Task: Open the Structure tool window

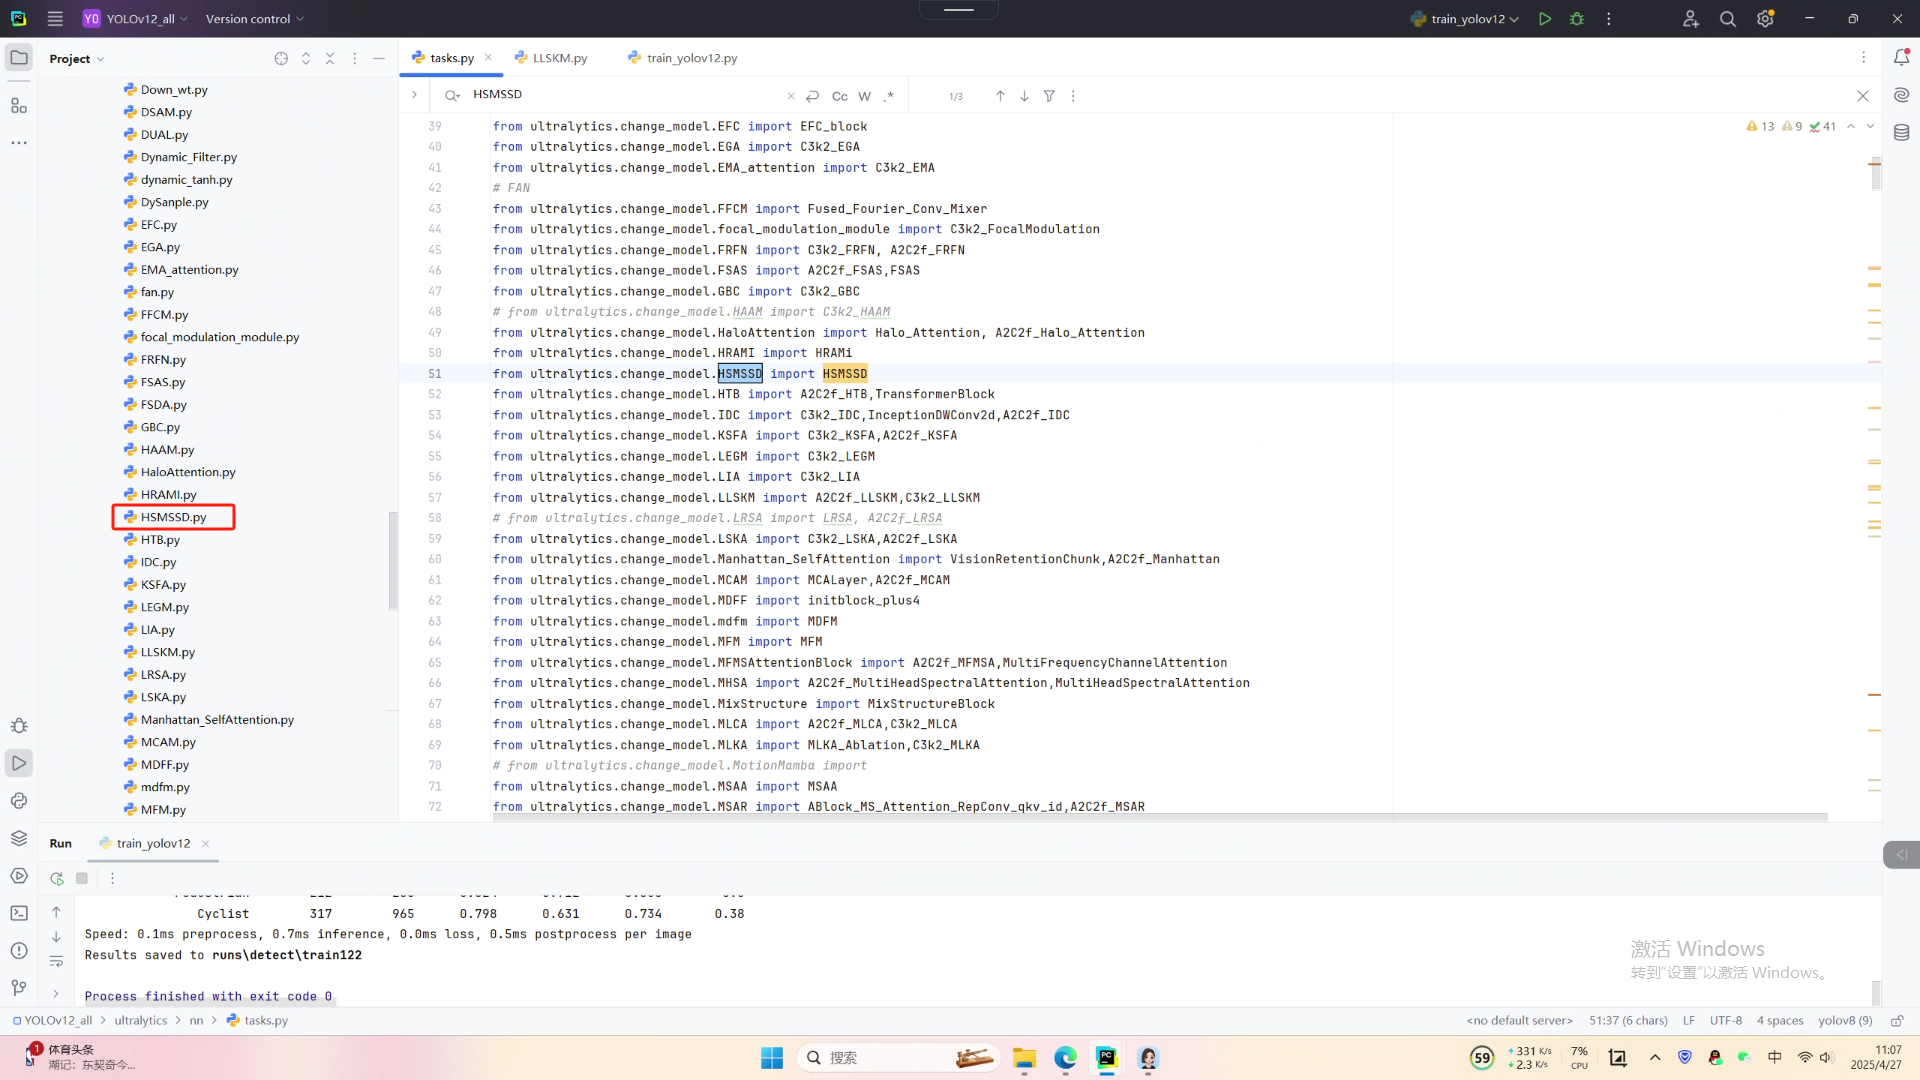Action: (x=19, y=105)
